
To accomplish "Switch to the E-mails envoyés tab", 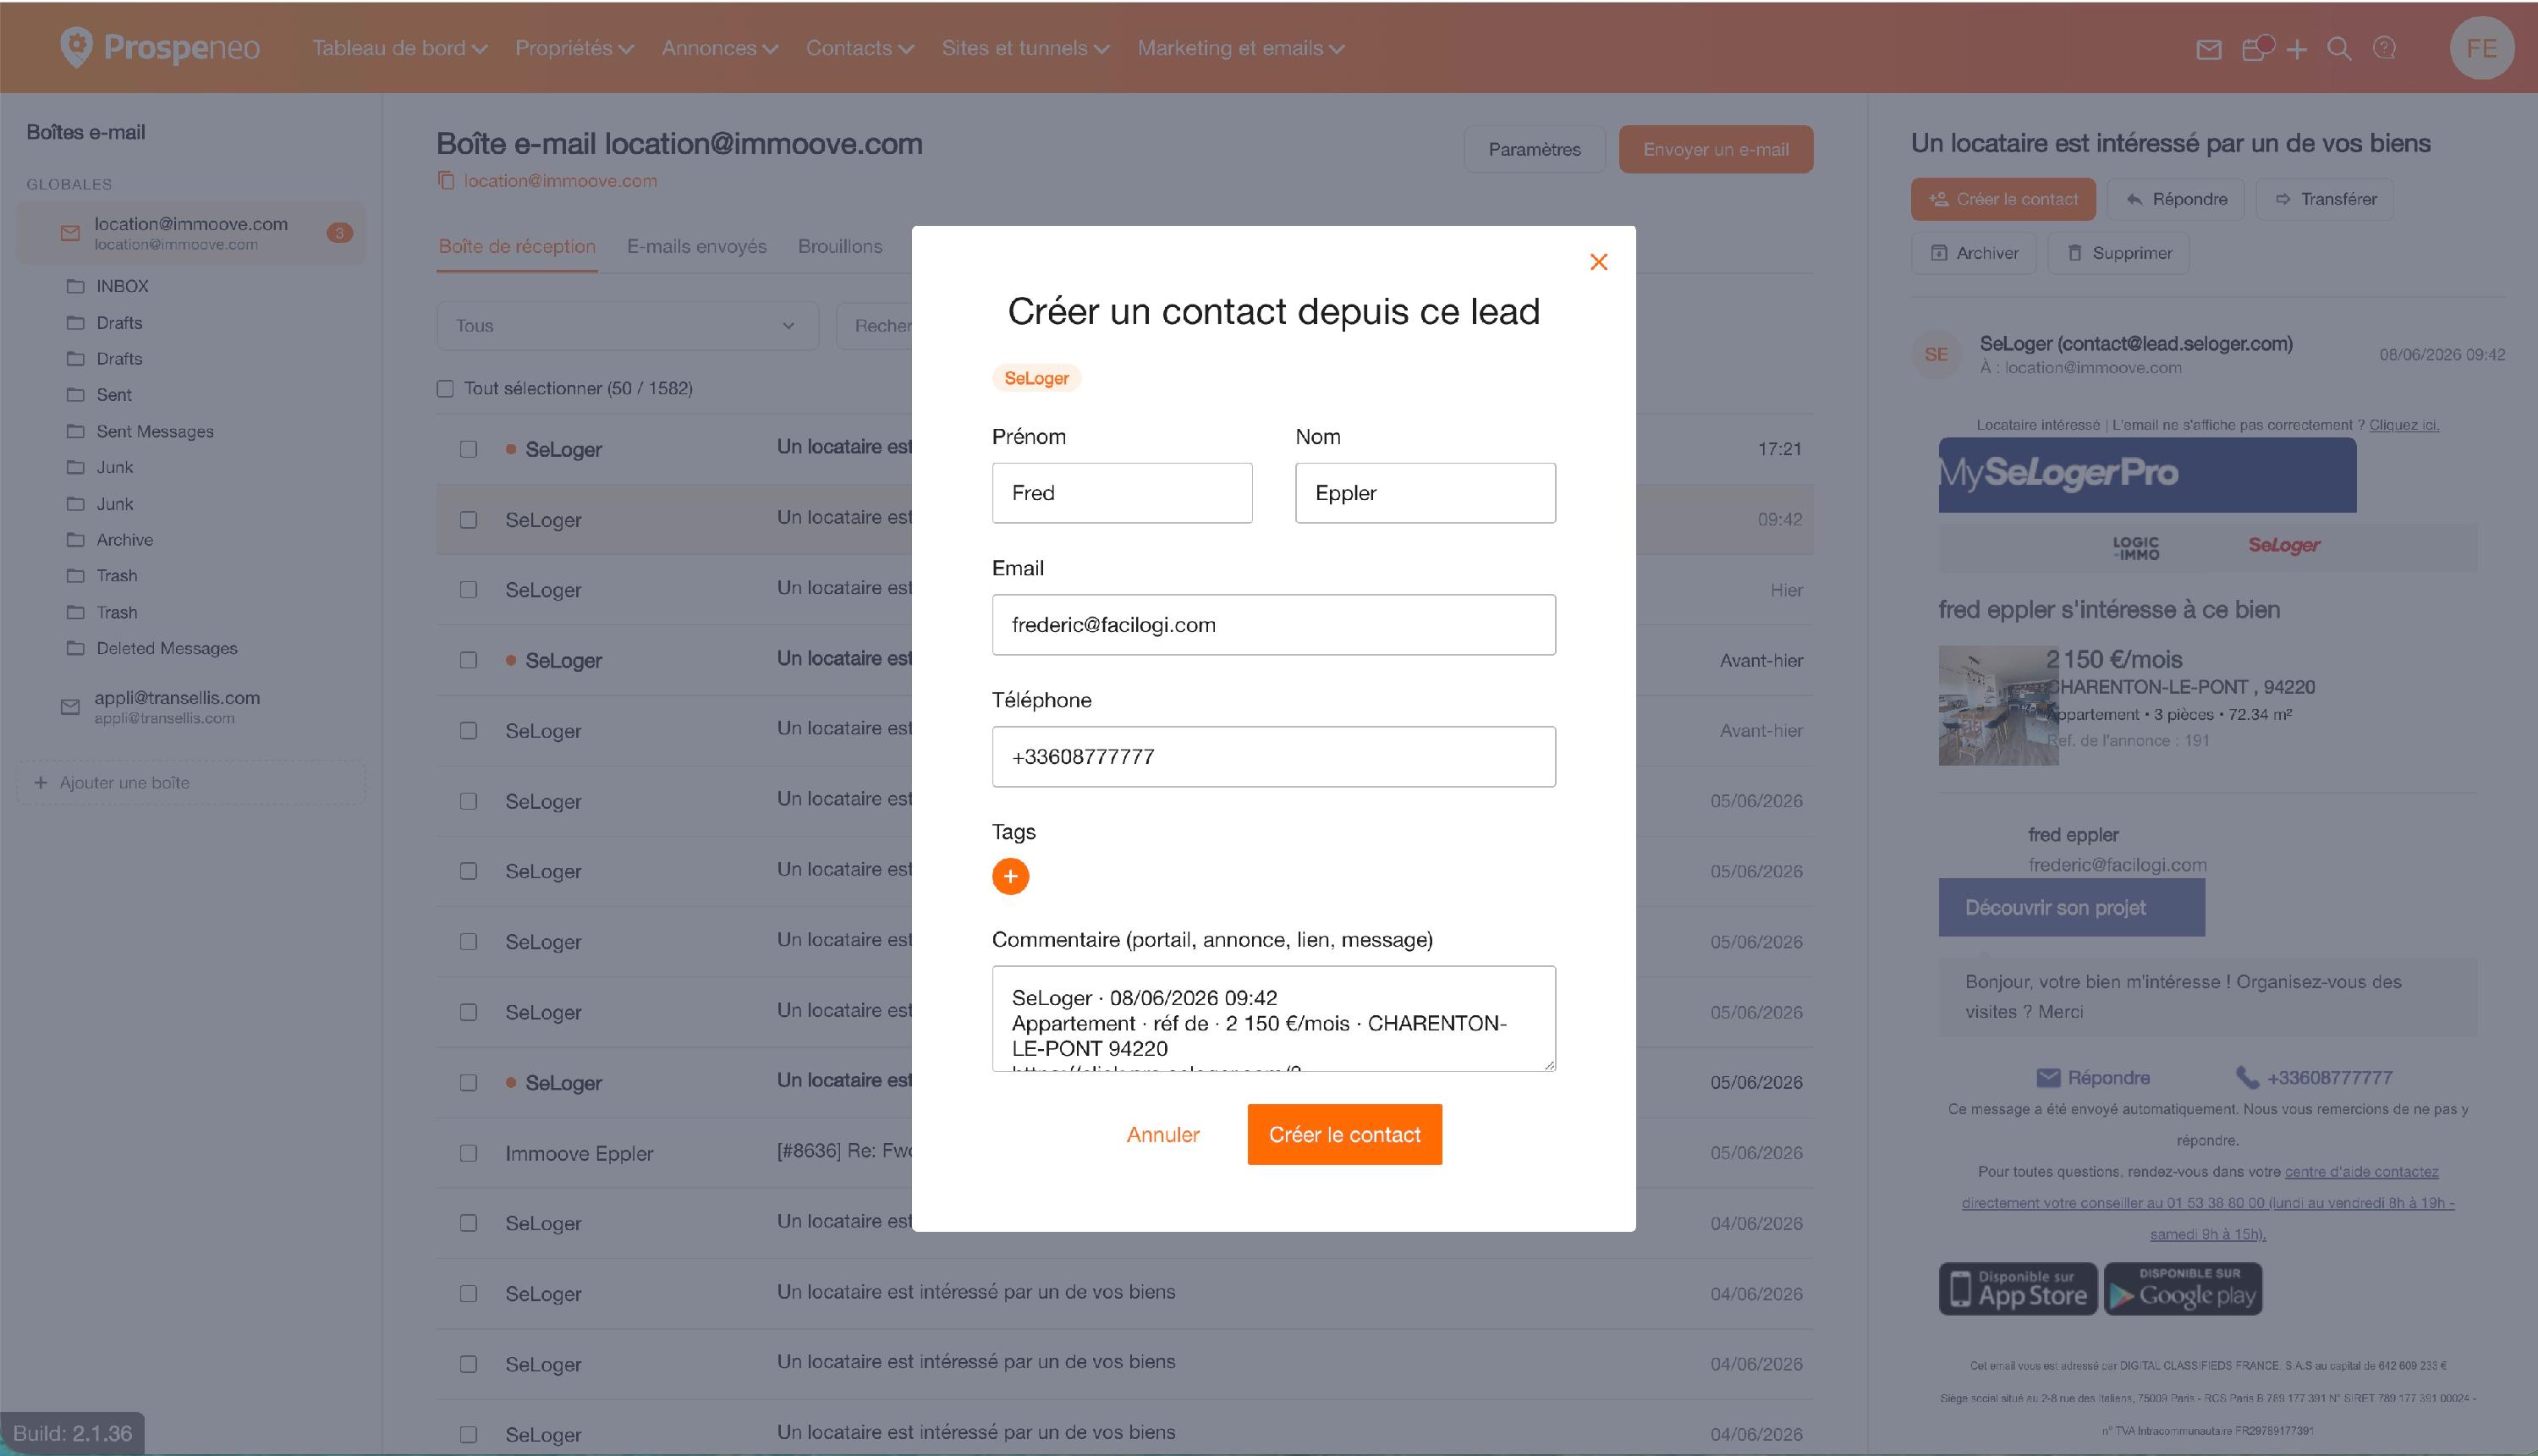I will [697, 246].
